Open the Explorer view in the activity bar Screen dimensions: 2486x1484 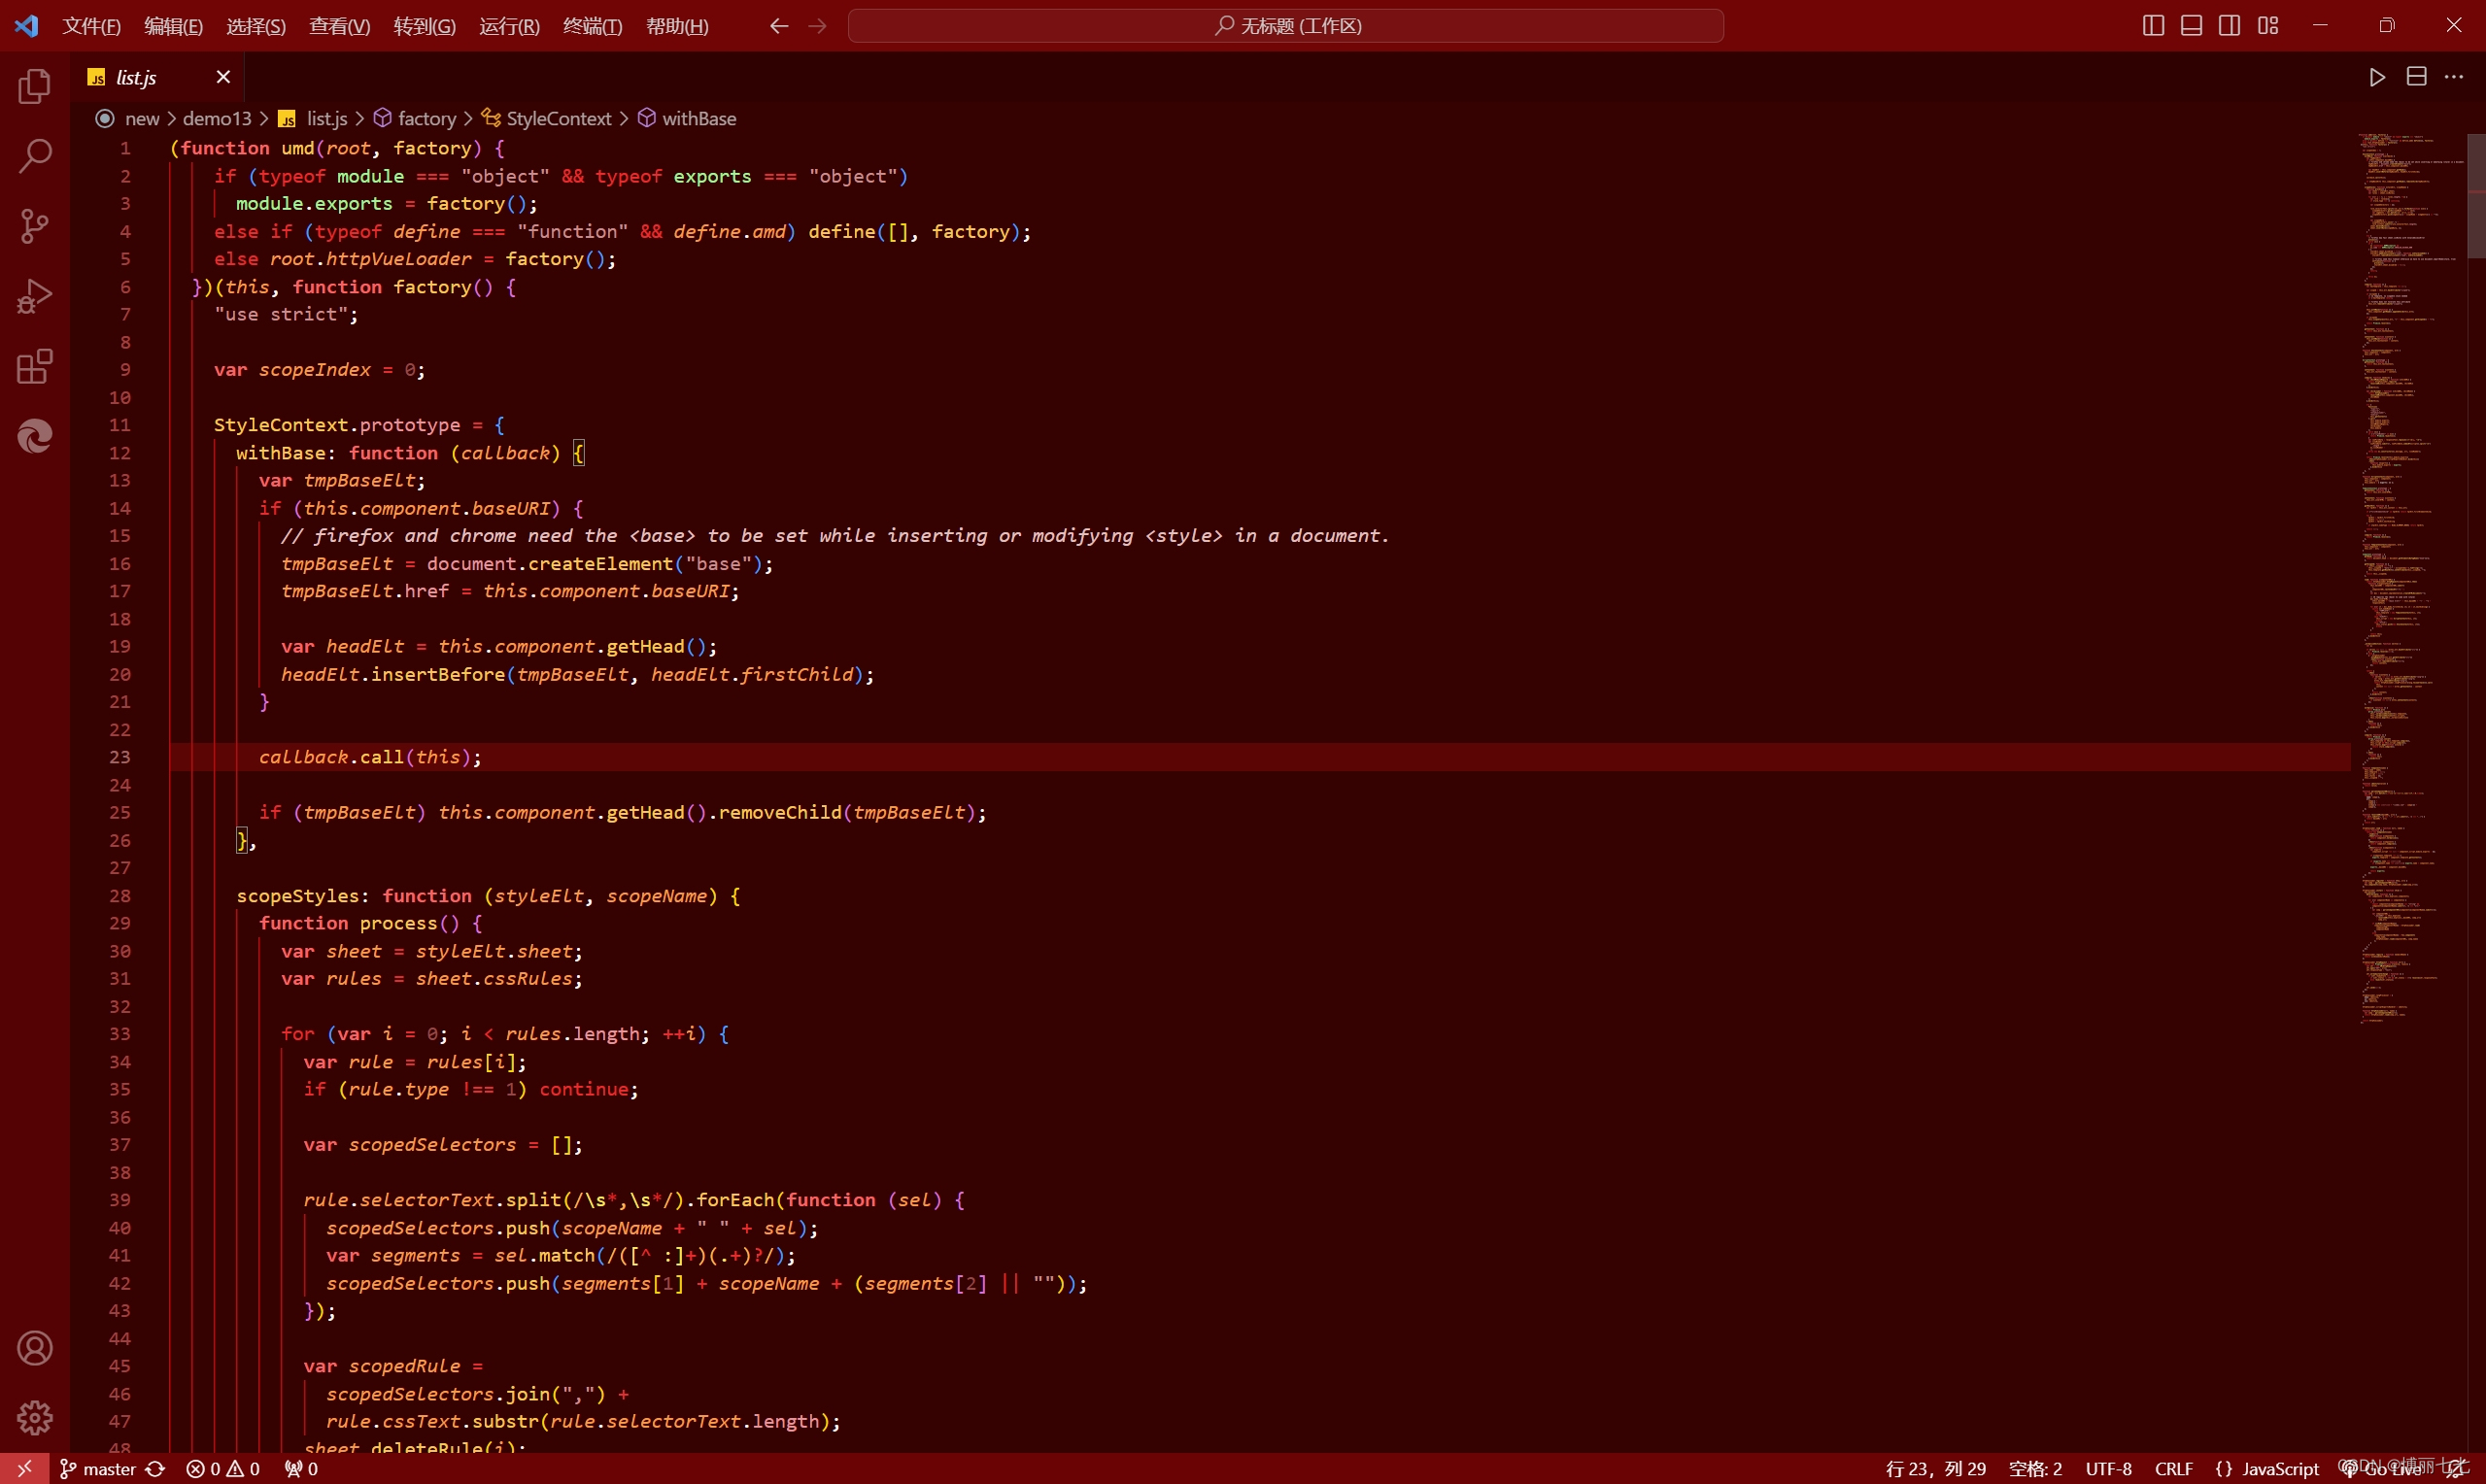35,87
